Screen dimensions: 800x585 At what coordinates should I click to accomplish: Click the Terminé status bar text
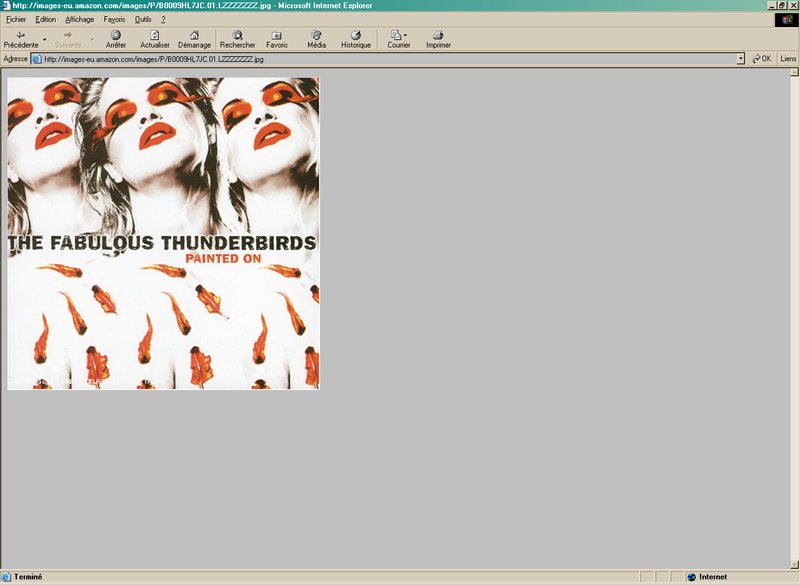tap(28, 577)
